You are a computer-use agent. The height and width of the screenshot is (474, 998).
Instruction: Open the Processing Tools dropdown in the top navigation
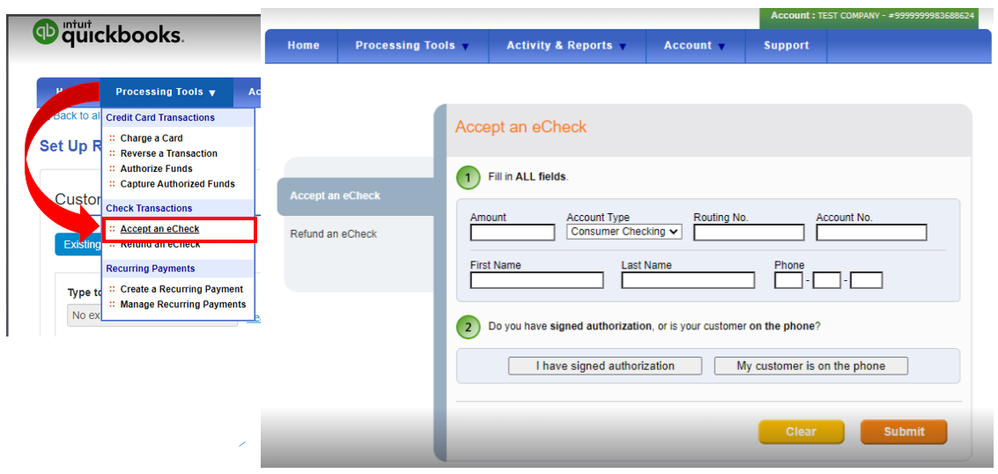tap(412, 46)
